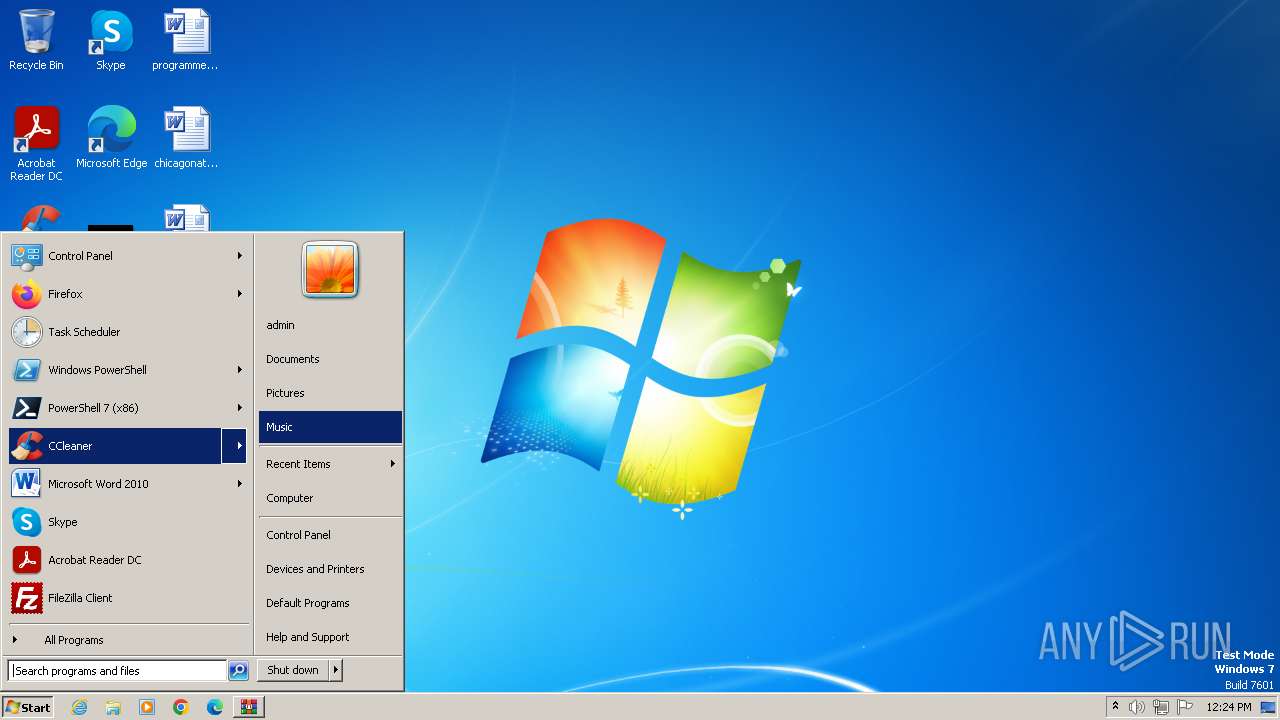Click the CCleaner icon in Start menu
The width and height of the screenshot is (1280, 720).
click(x=26, y=446)
